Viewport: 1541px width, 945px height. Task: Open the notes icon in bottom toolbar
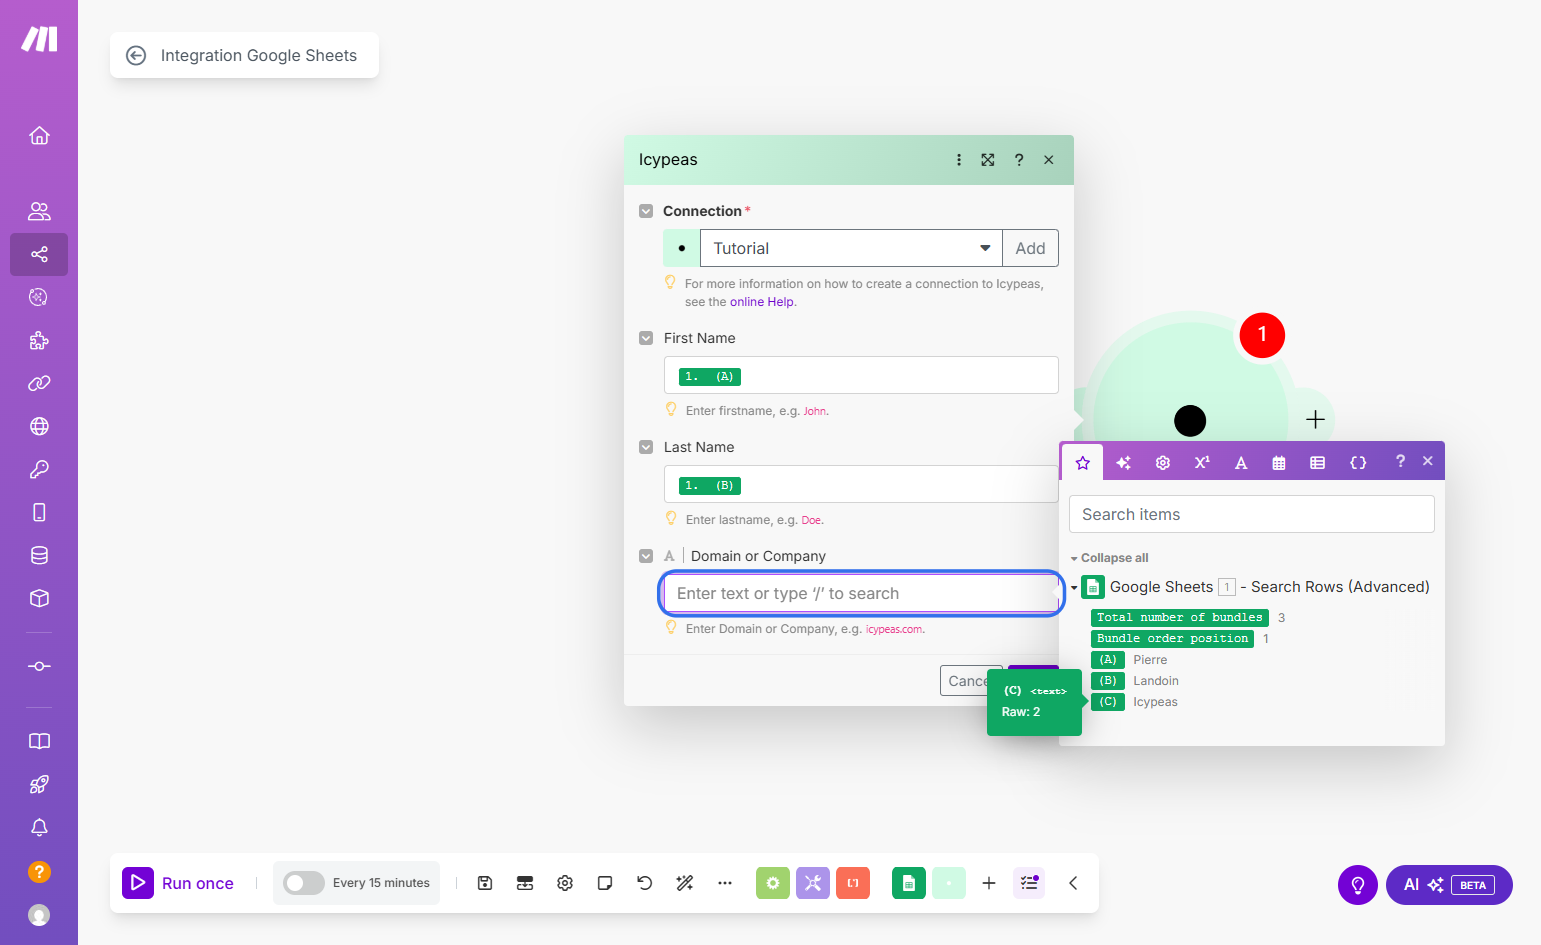click(x=605, y=883)
